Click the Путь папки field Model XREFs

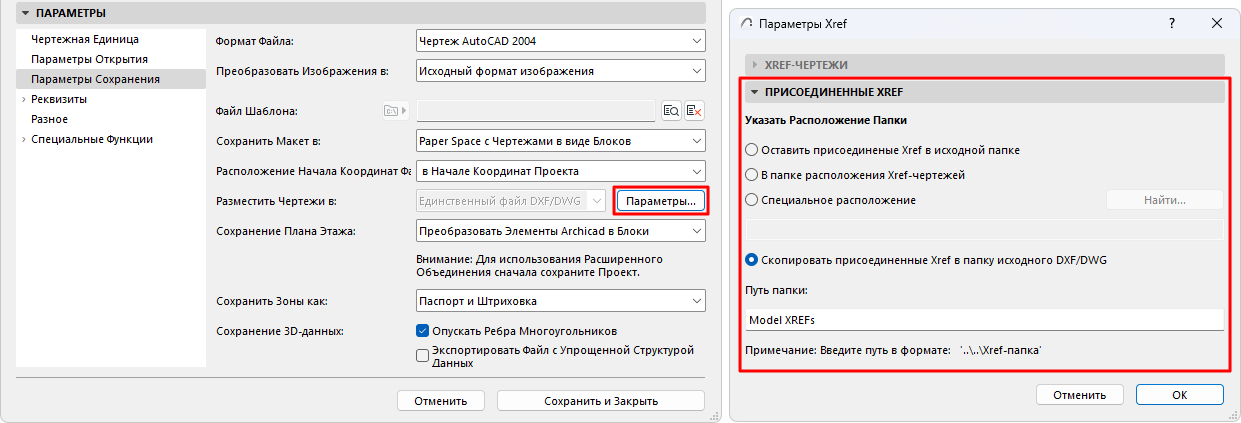(x=984, y=320)
